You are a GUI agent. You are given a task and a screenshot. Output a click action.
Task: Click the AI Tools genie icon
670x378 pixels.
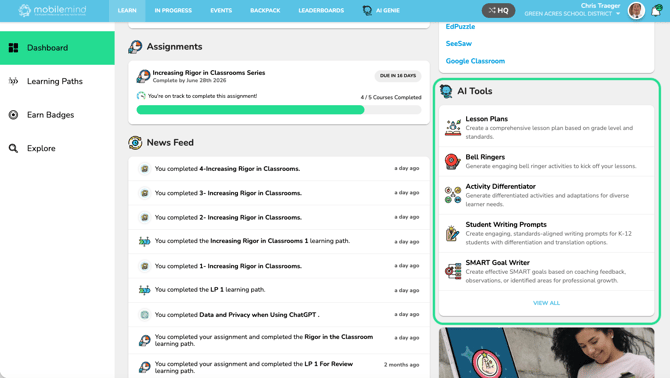(446, 91)
